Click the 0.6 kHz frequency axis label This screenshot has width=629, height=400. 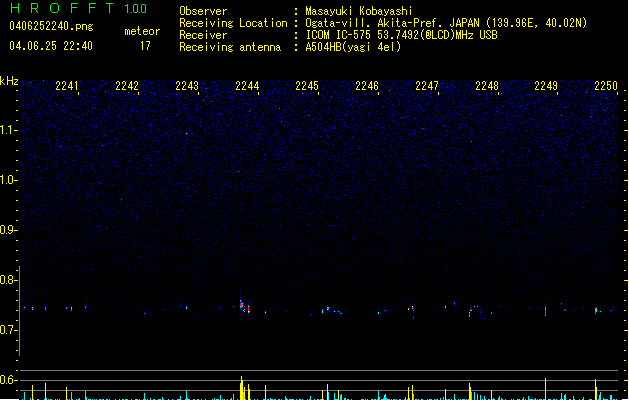9,380
